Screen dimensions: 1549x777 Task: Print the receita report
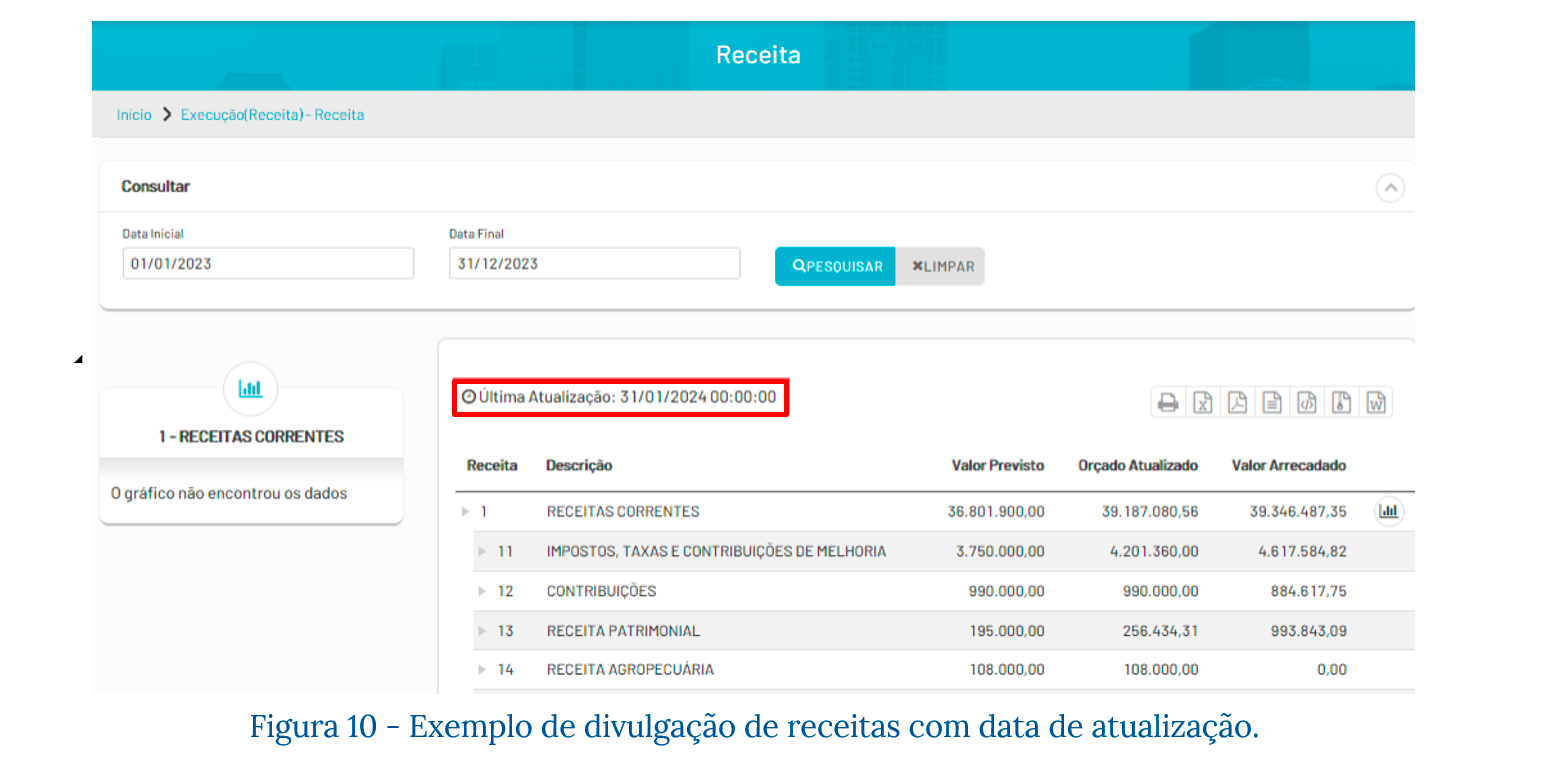coord(1167,403)
